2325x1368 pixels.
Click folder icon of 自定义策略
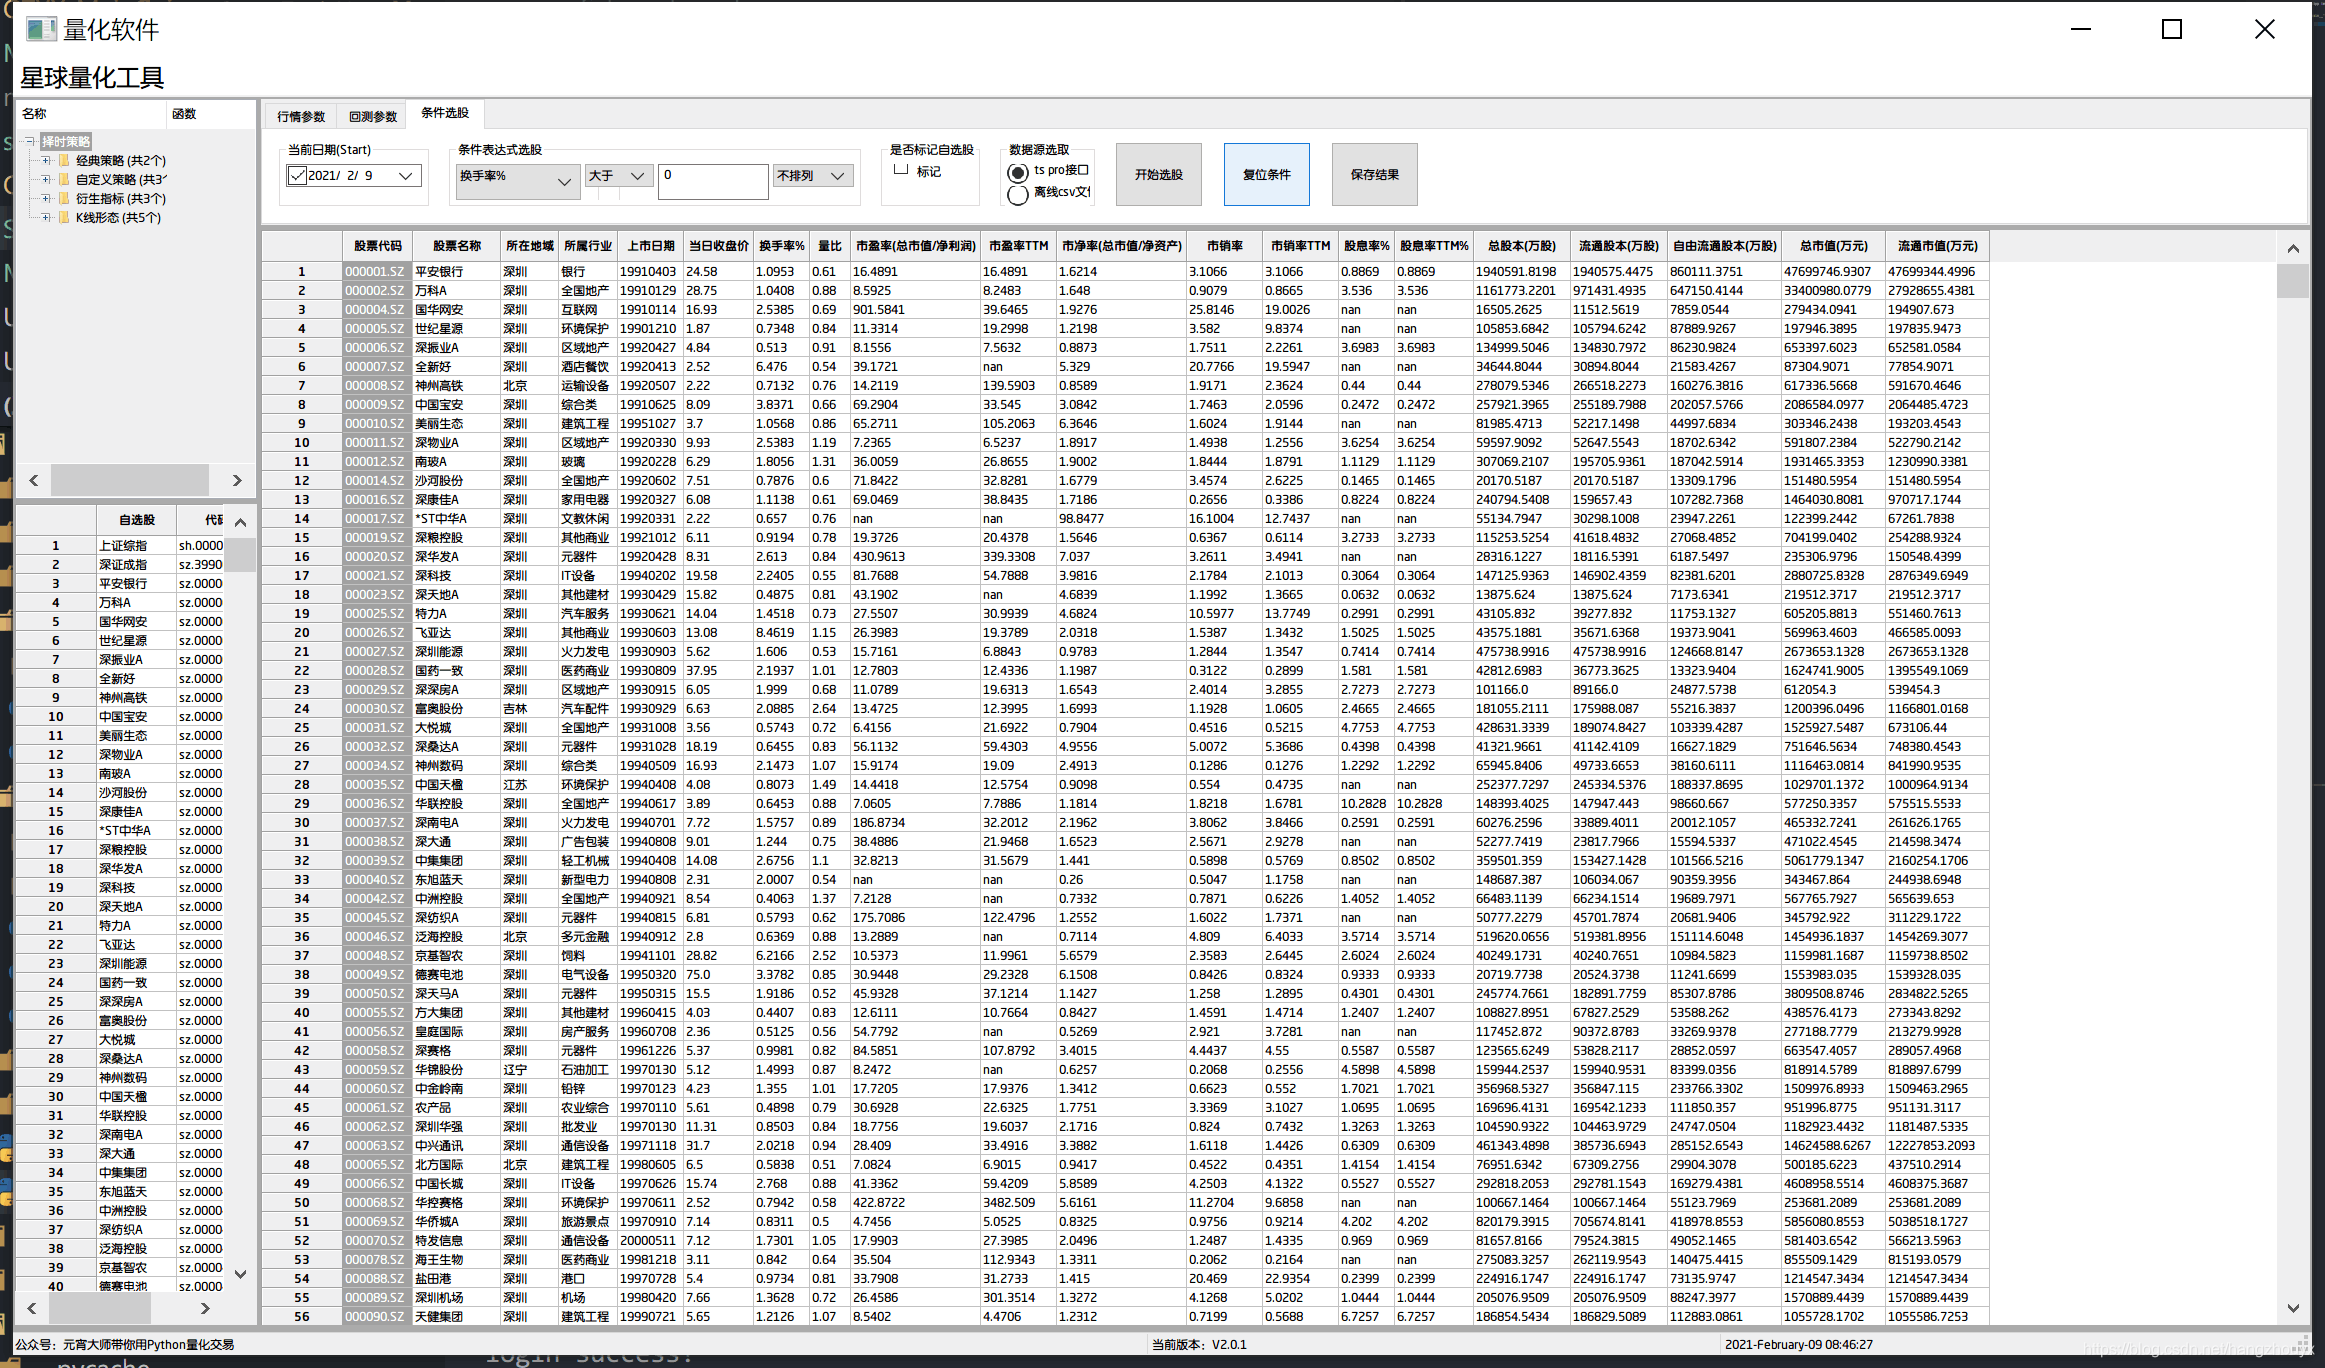click(65, 180)
